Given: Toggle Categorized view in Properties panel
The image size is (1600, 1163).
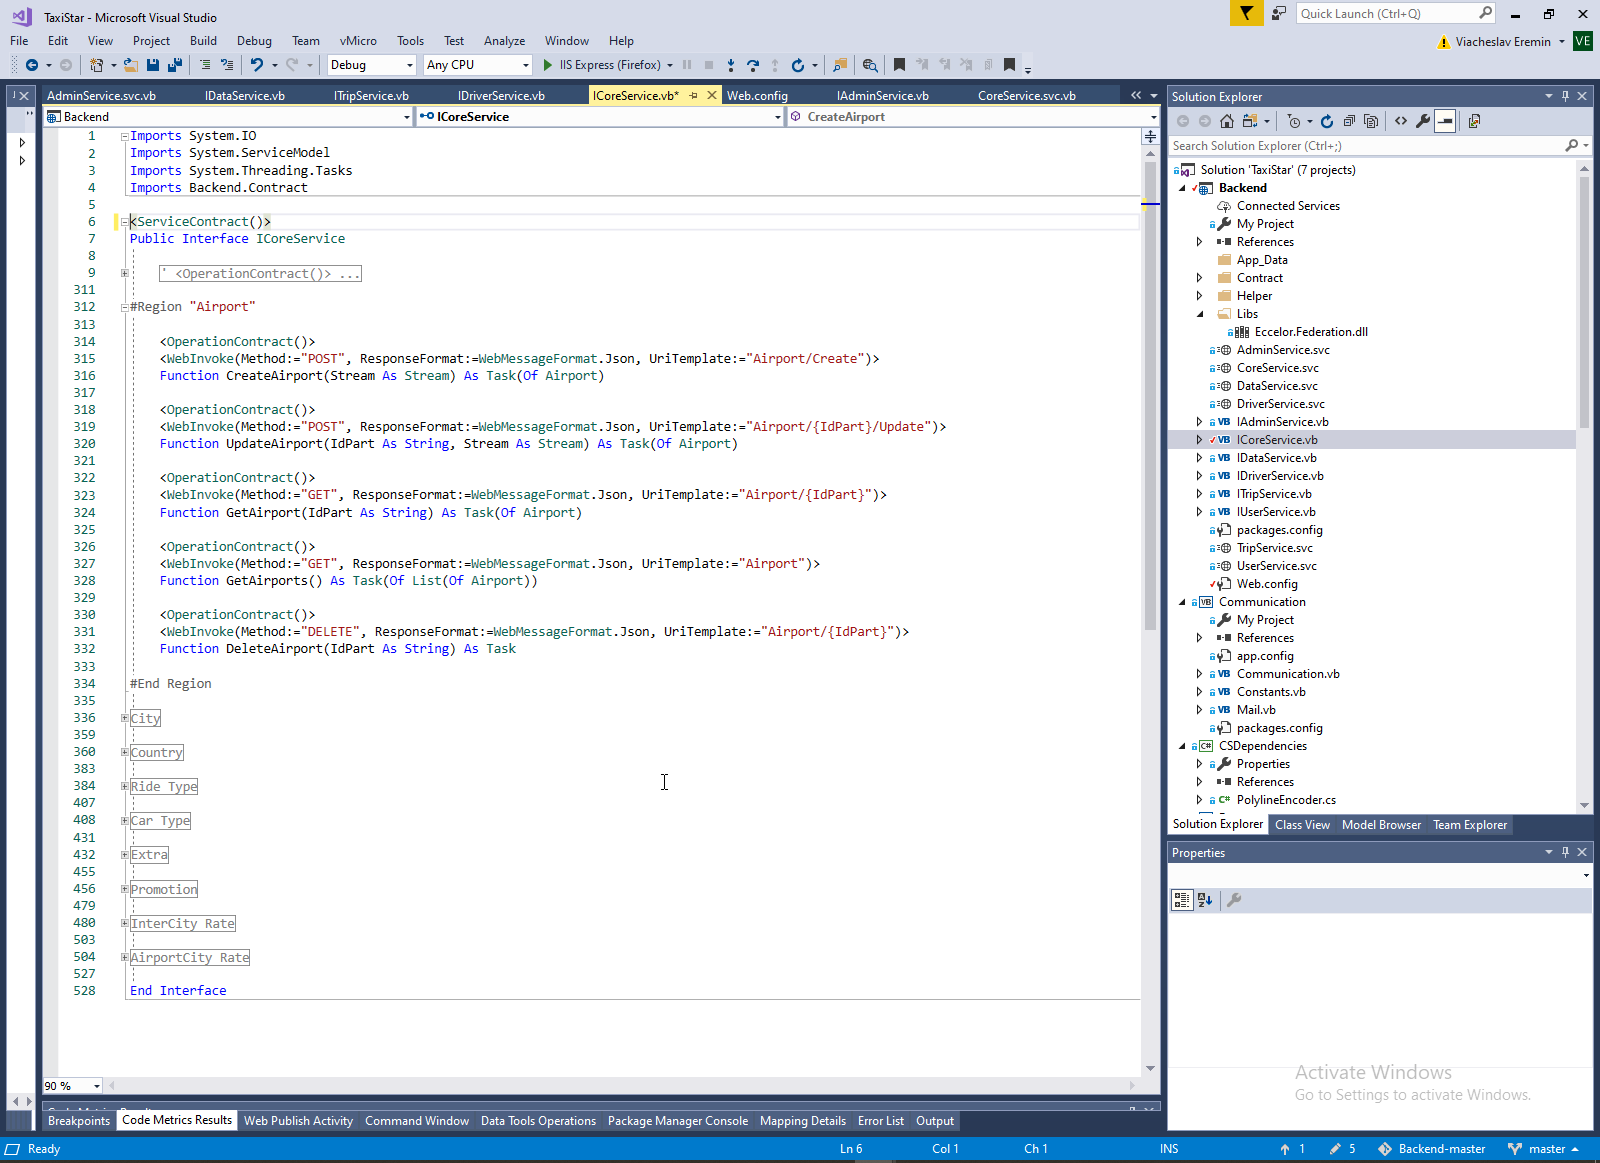Looking at the screenshot, I should [1182, 900].
